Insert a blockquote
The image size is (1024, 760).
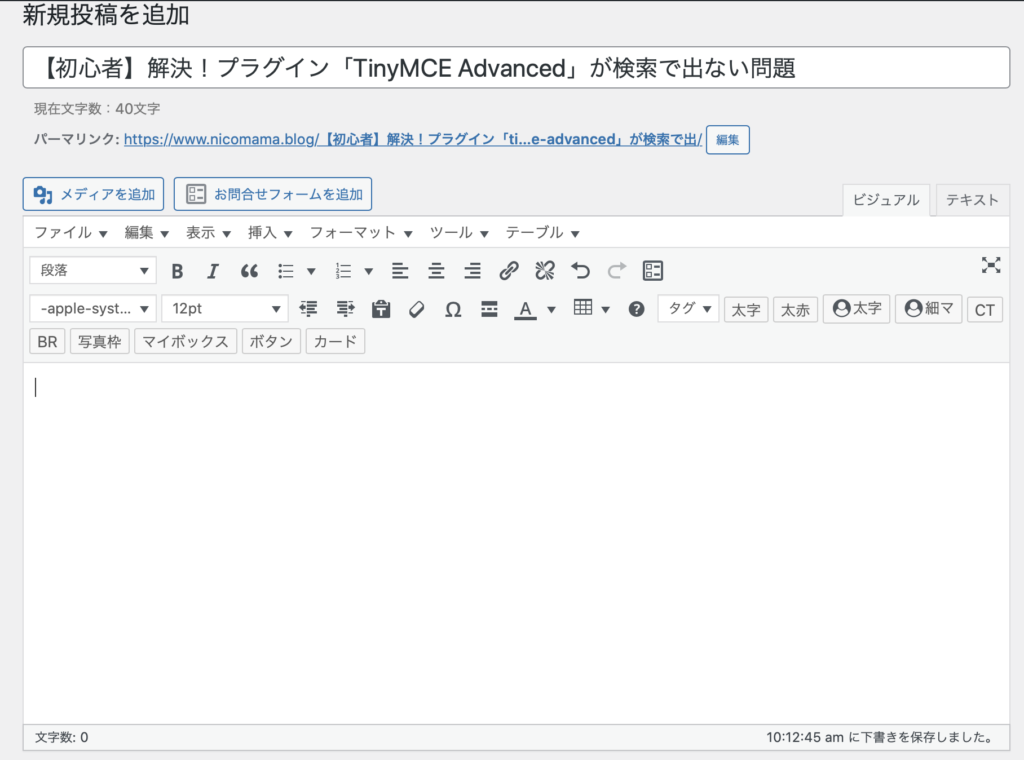click(249, 271)
